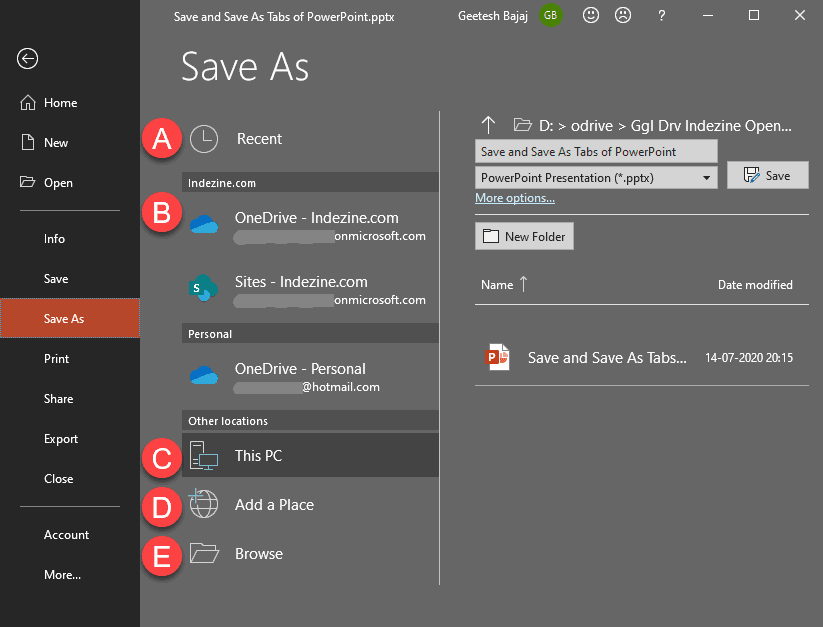
Task: Click Add a Place
Action: [x=274, y=505]
